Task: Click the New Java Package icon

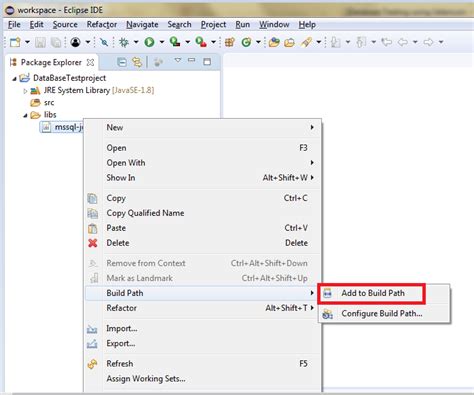Action: [x=230, y=42]
